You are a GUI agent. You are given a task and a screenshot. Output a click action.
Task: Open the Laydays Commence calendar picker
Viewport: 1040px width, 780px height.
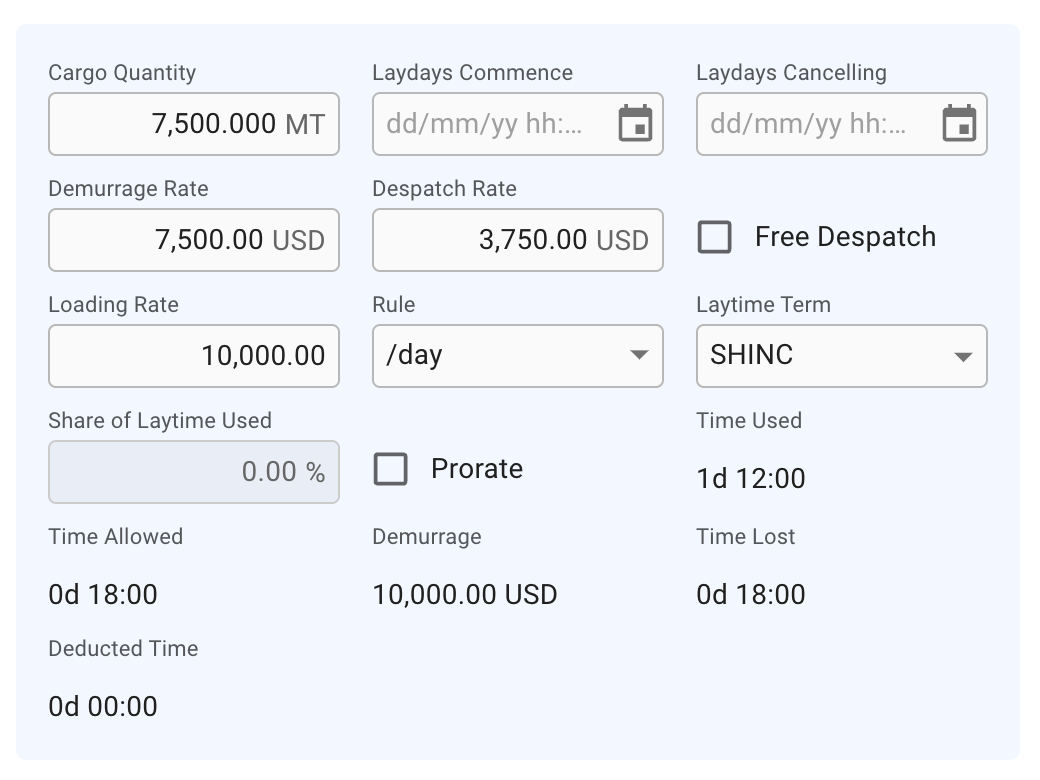coord(635,124)
